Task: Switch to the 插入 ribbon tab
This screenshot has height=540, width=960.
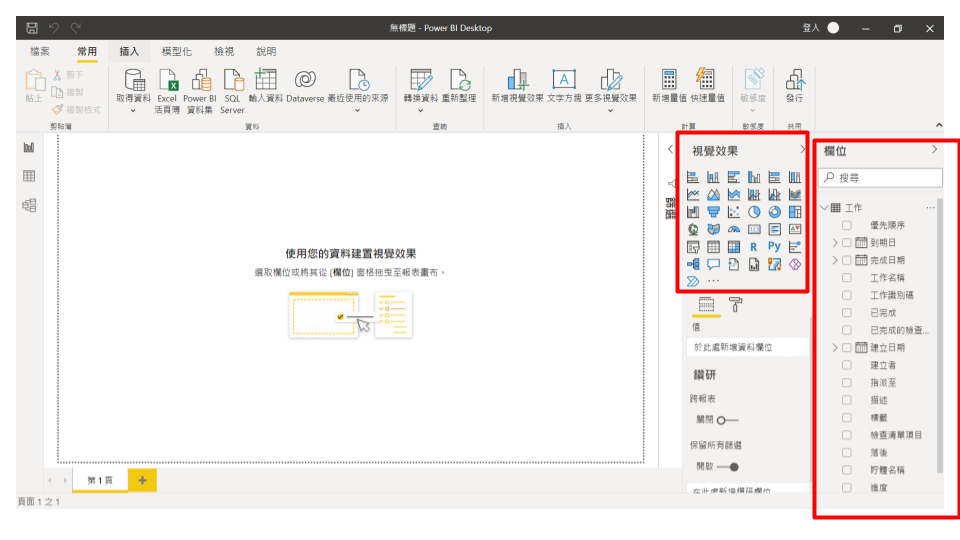Action: (x=129, y=51)
